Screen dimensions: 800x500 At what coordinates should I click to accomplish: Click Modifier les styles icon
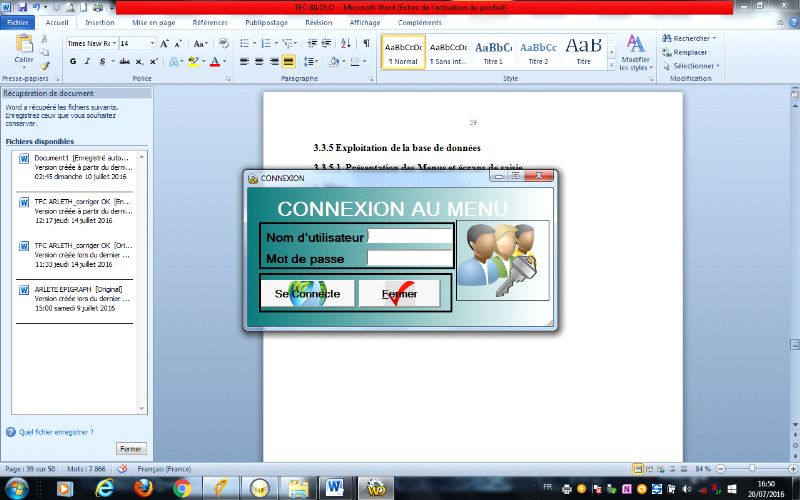[635, 45]
